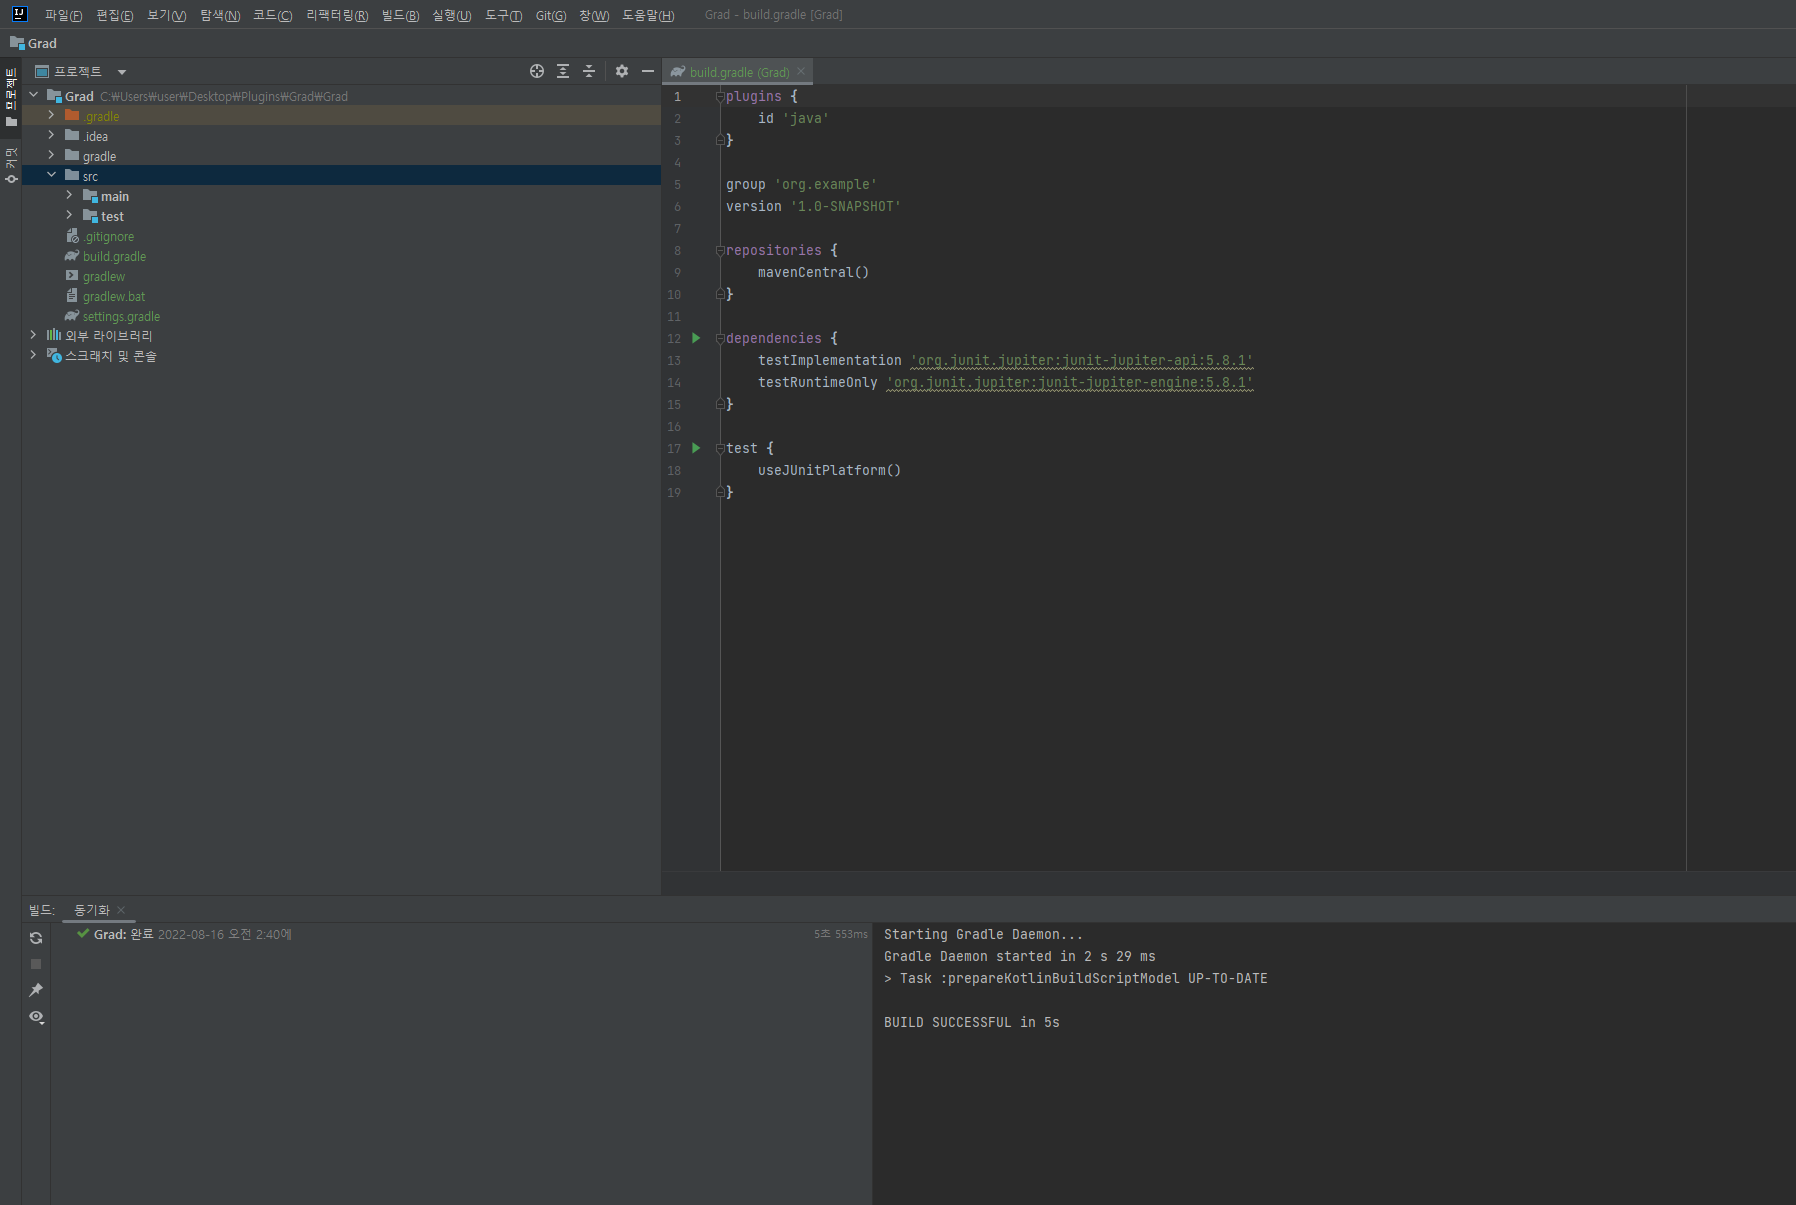The image size is (1796, 1205).
Task: Open the Git(G) menu
Action: pyautogui.click(x=550, y=15)
